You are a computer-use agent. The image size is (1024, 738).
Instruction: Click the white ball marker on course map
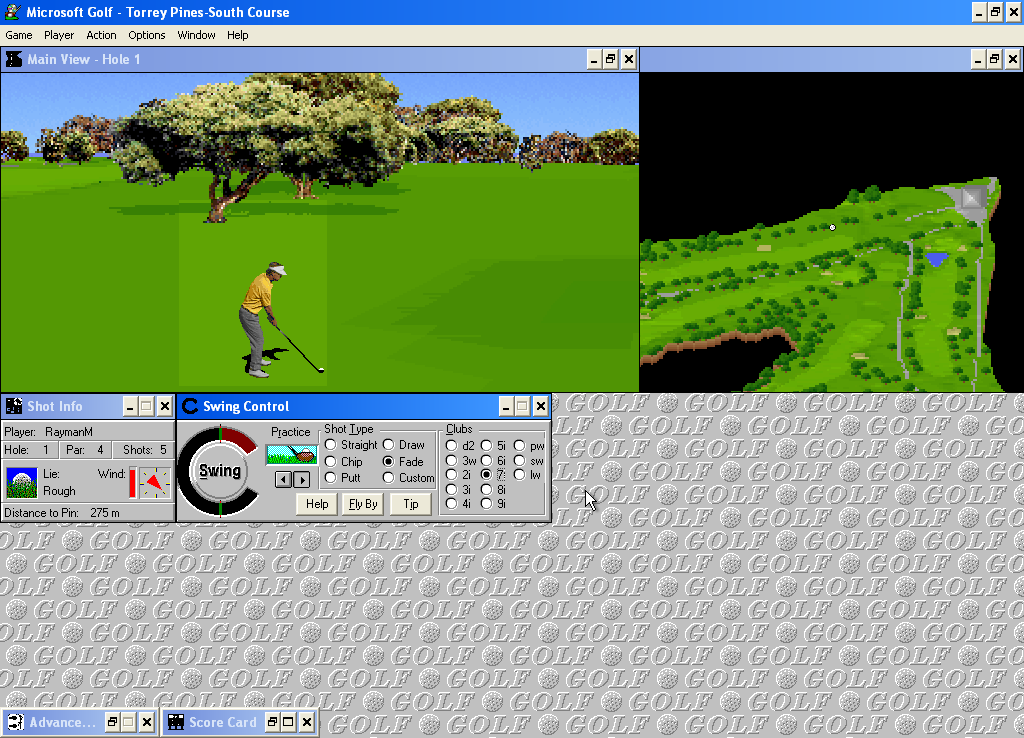(832, 228)
